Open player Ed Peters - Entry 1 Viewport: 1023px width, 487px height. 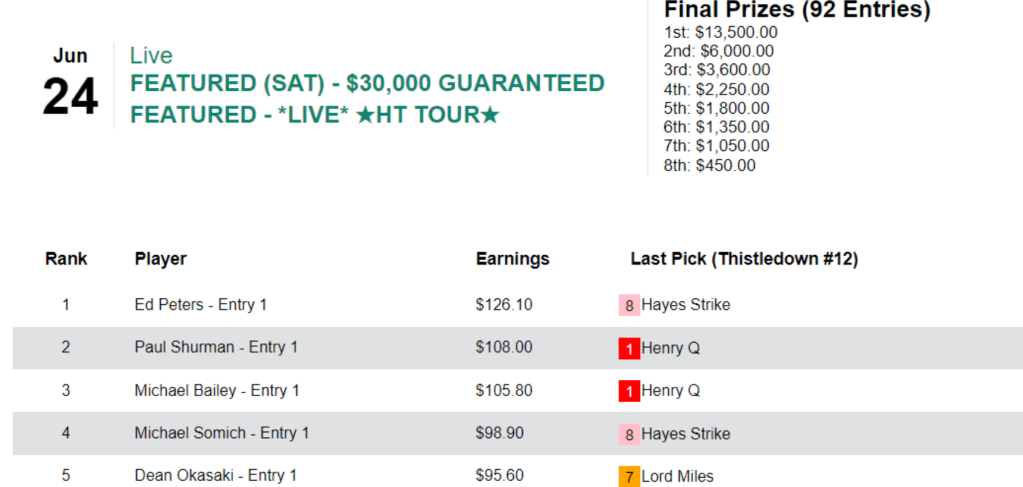point(200,304)
